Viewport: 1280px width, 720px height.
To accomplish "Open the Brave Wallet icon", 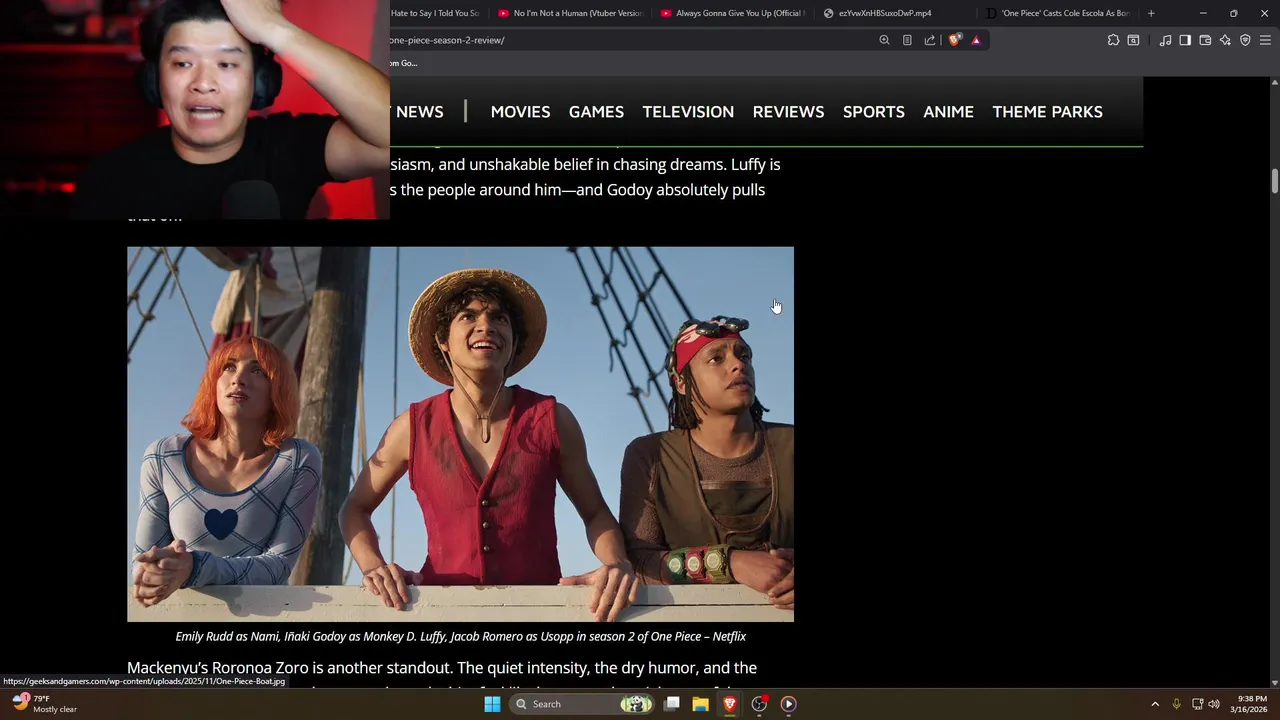I will tap(1205, 40).
